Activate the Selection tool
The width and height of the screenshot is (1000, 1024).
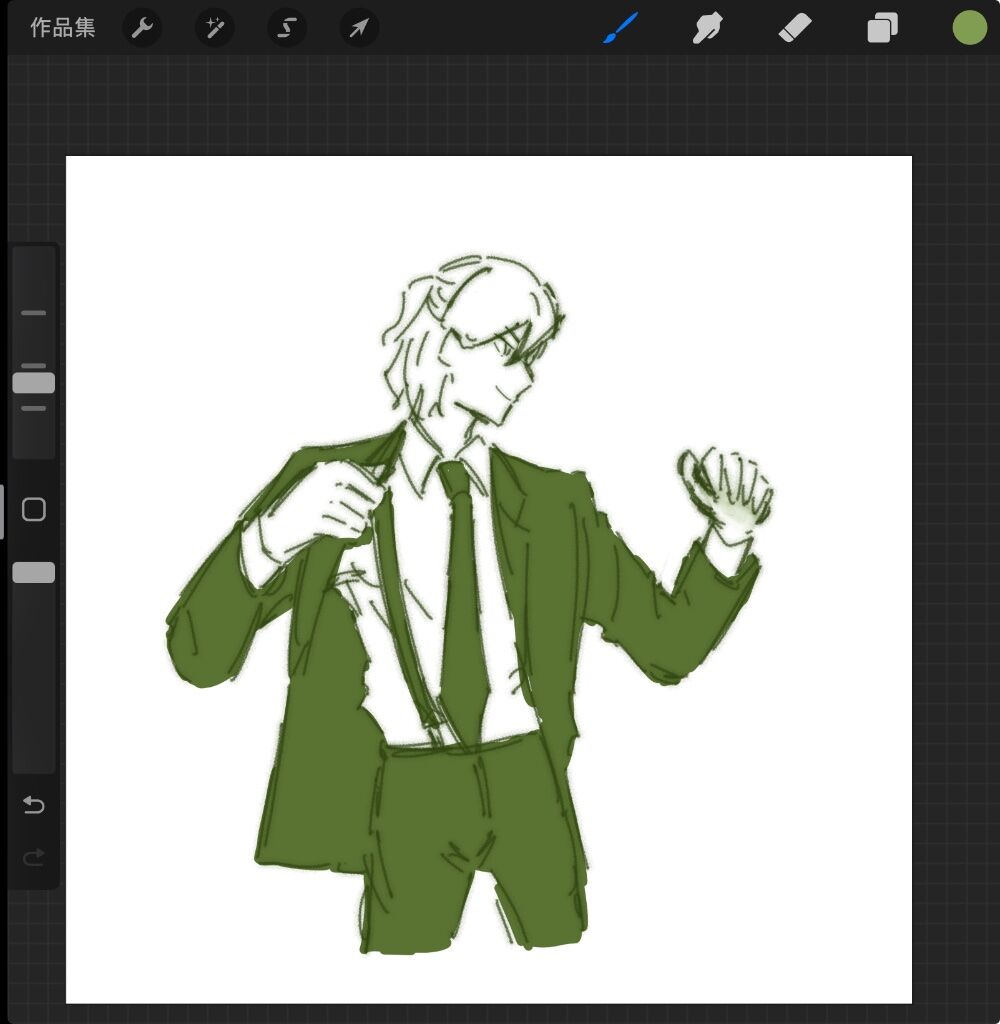[287, 28]
